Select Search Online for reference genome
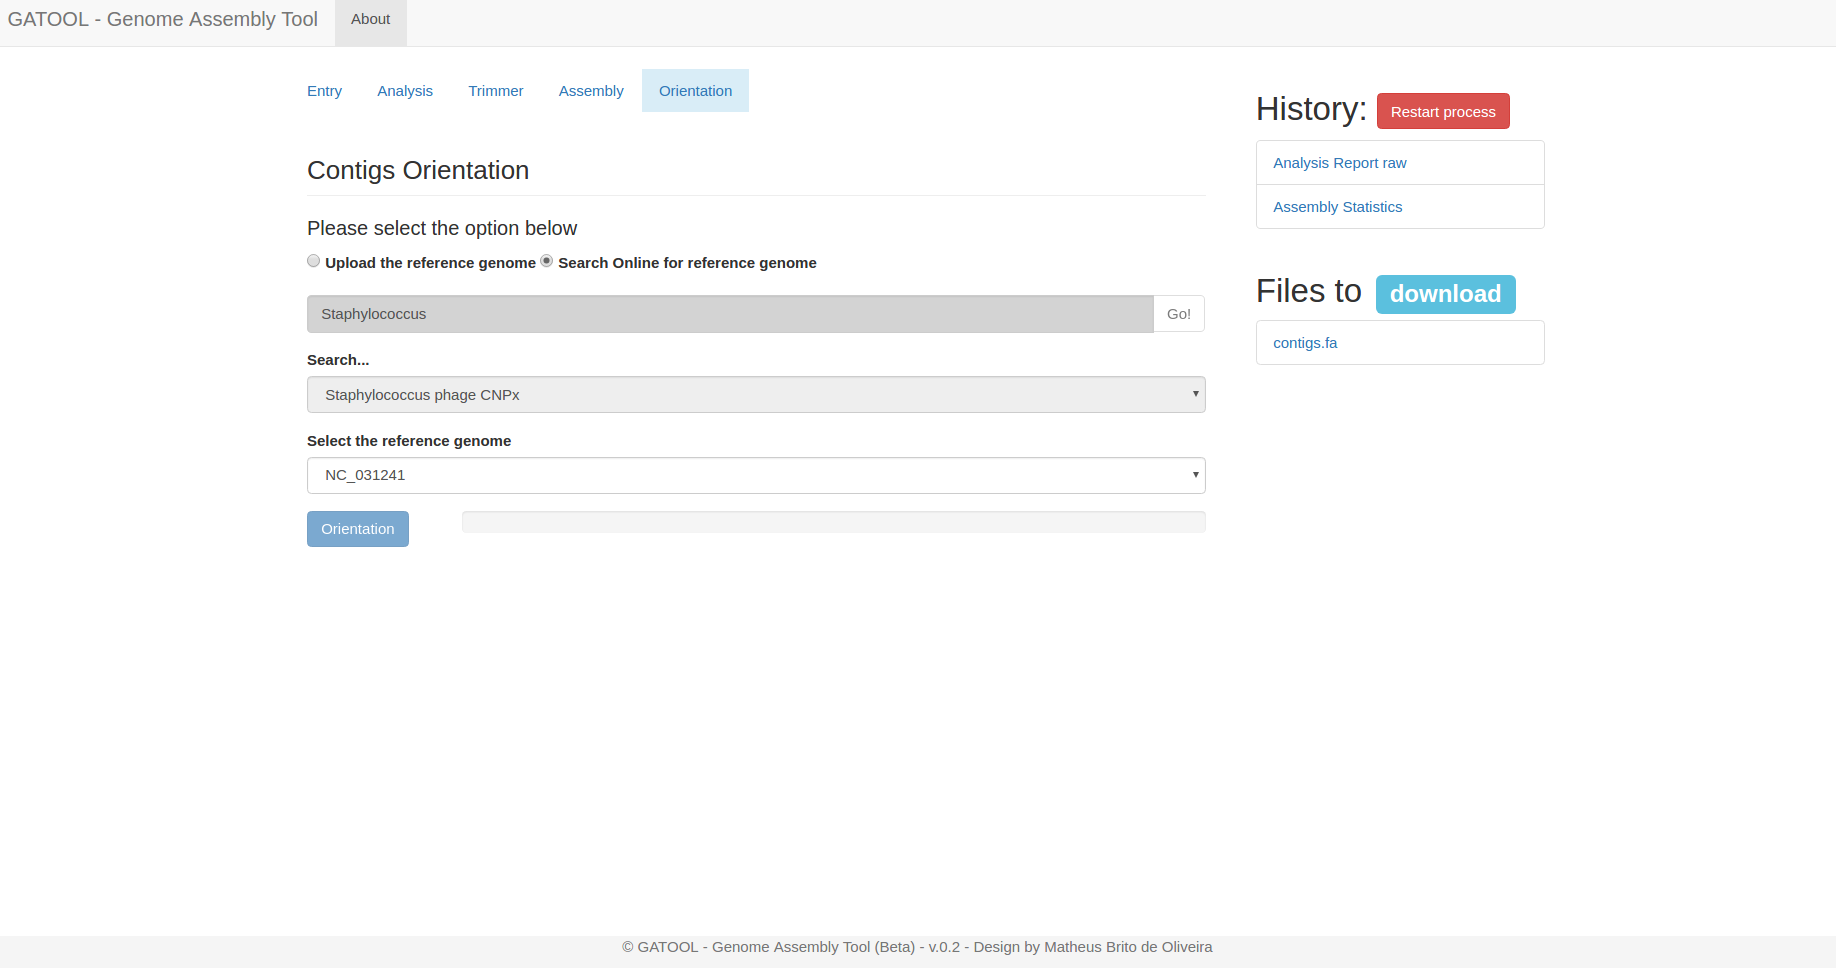Viewport: 1836px width, 968px height. pyautogui.click(x=546, y=260)
